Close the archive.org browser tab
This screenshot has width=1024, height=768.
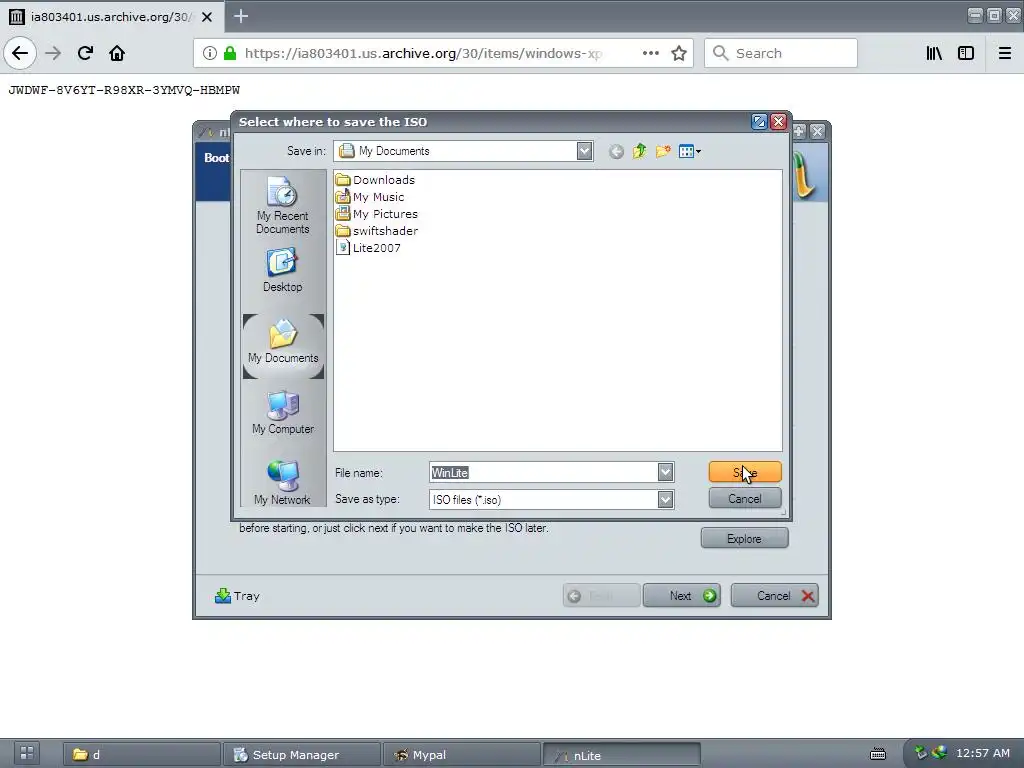tap(207, 17)
